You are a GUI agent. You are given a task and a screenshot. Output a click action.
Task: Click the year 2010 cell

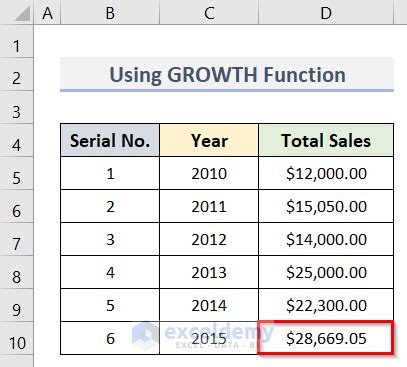pyautogui.click(x=209, y=173)
